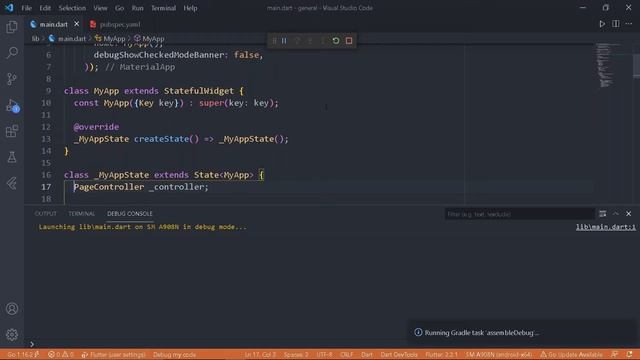Image resolution: width=640 pixels, height=360 pixels.
Task: Select the Dart language mode
Action: [x=367, y=355]
